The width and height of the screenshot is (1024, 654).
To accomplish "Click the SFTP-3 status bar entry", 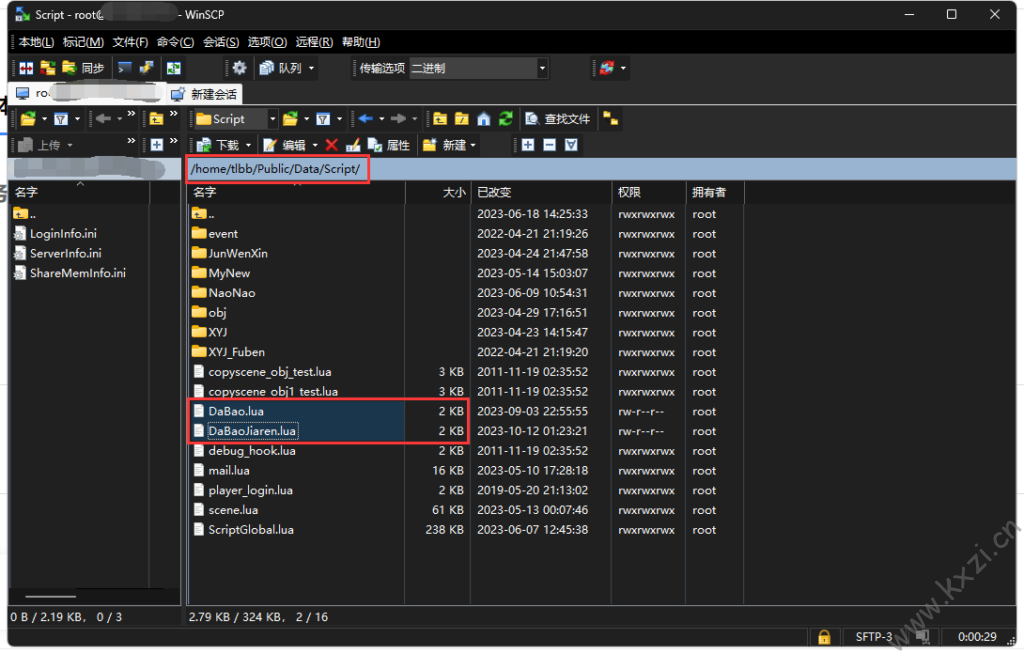I will 874,636.
